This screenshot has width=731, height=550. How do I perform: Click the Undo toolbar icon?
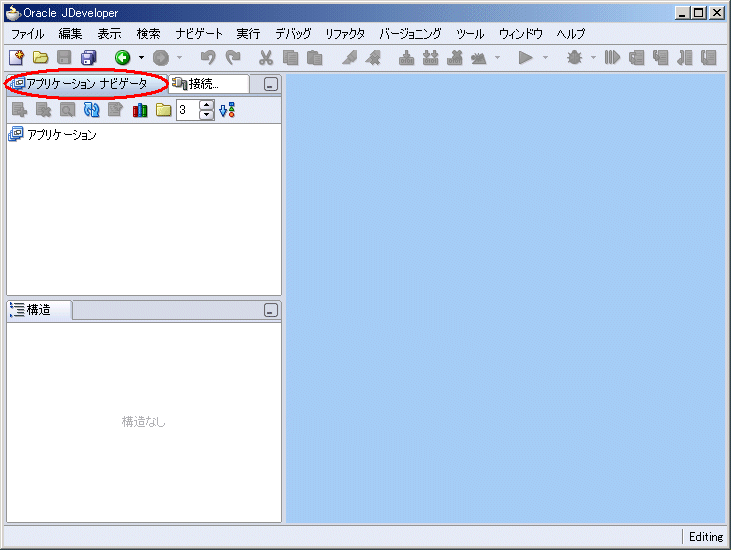[x=208, y=58]
